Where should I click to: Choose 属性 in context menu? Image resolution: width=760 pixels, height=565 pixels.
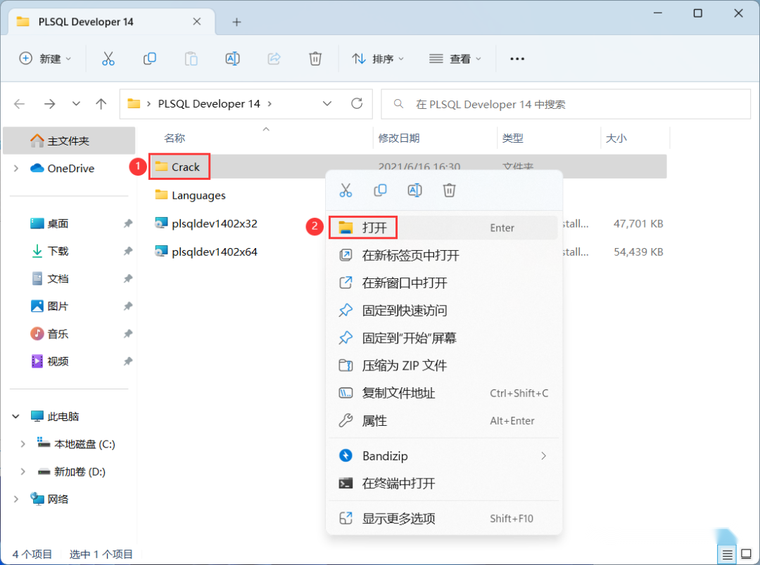[443, 421]
